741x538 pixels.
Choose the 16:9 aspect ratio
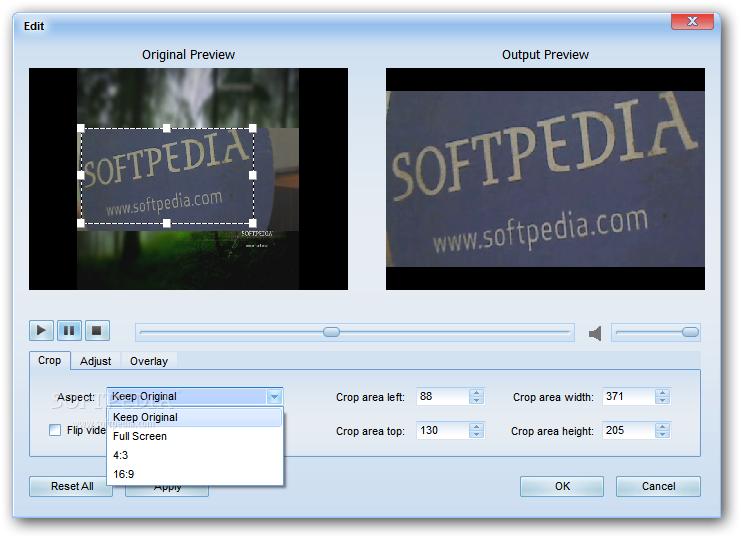click(x=195, y=474)
